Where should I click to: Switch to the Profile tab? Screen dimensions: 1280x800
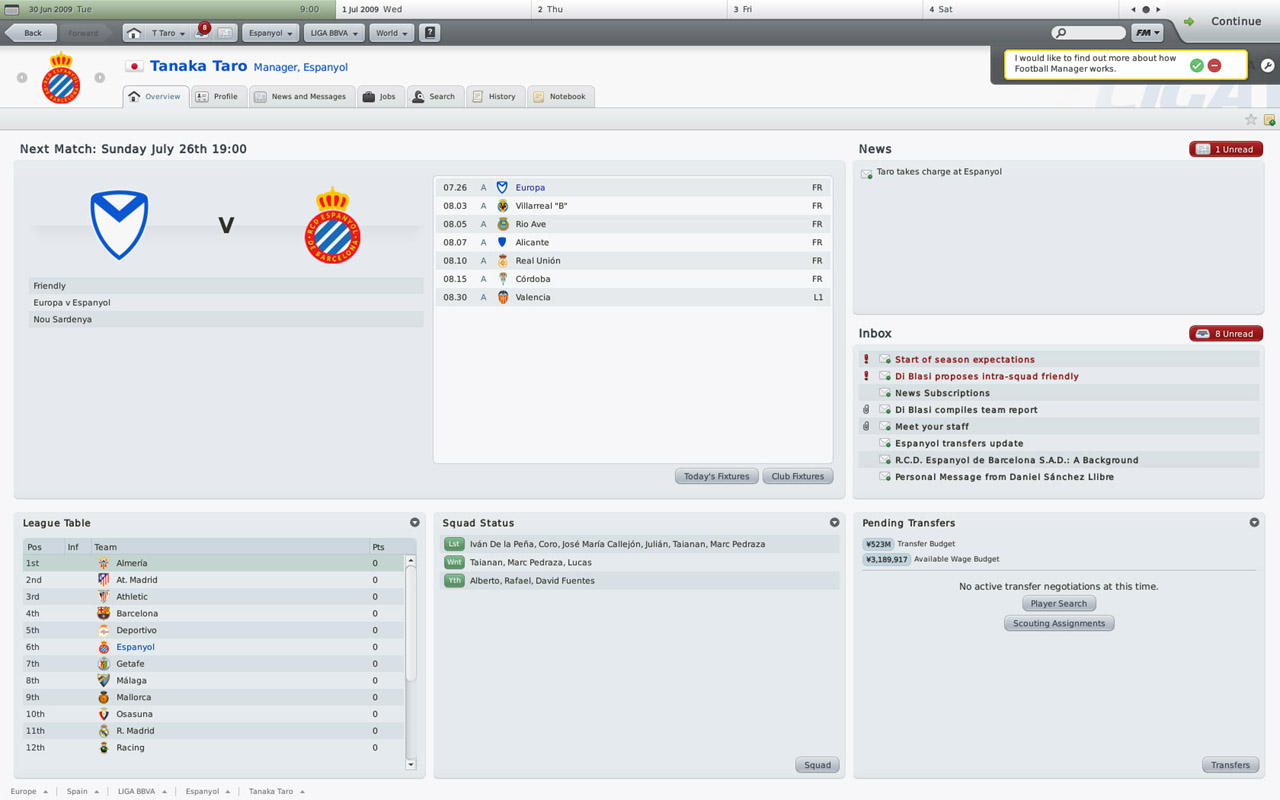point(217,97)
